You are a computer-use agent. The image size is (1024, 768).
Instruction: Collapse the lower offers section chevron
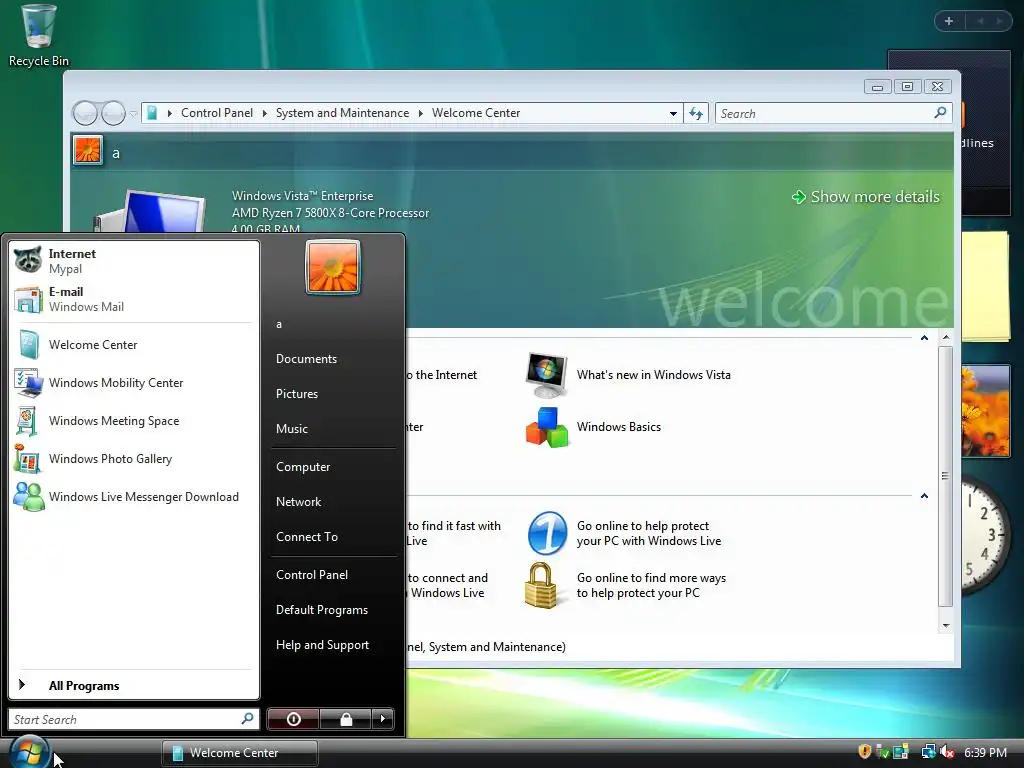(x=924, y=496)
